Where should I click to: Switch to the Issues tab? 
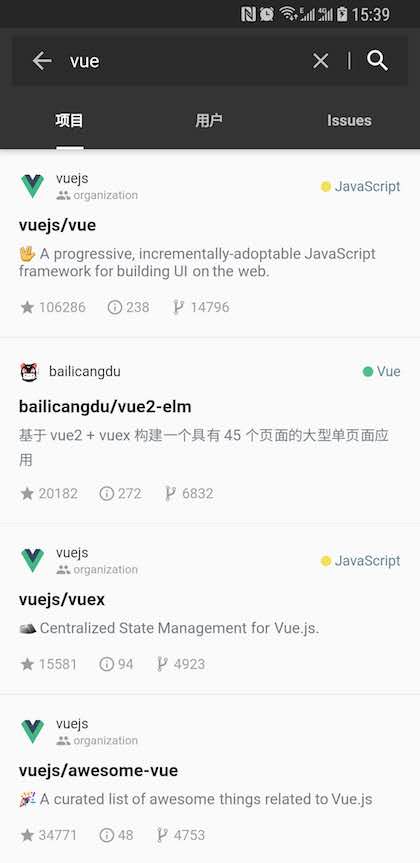[349, 121]
